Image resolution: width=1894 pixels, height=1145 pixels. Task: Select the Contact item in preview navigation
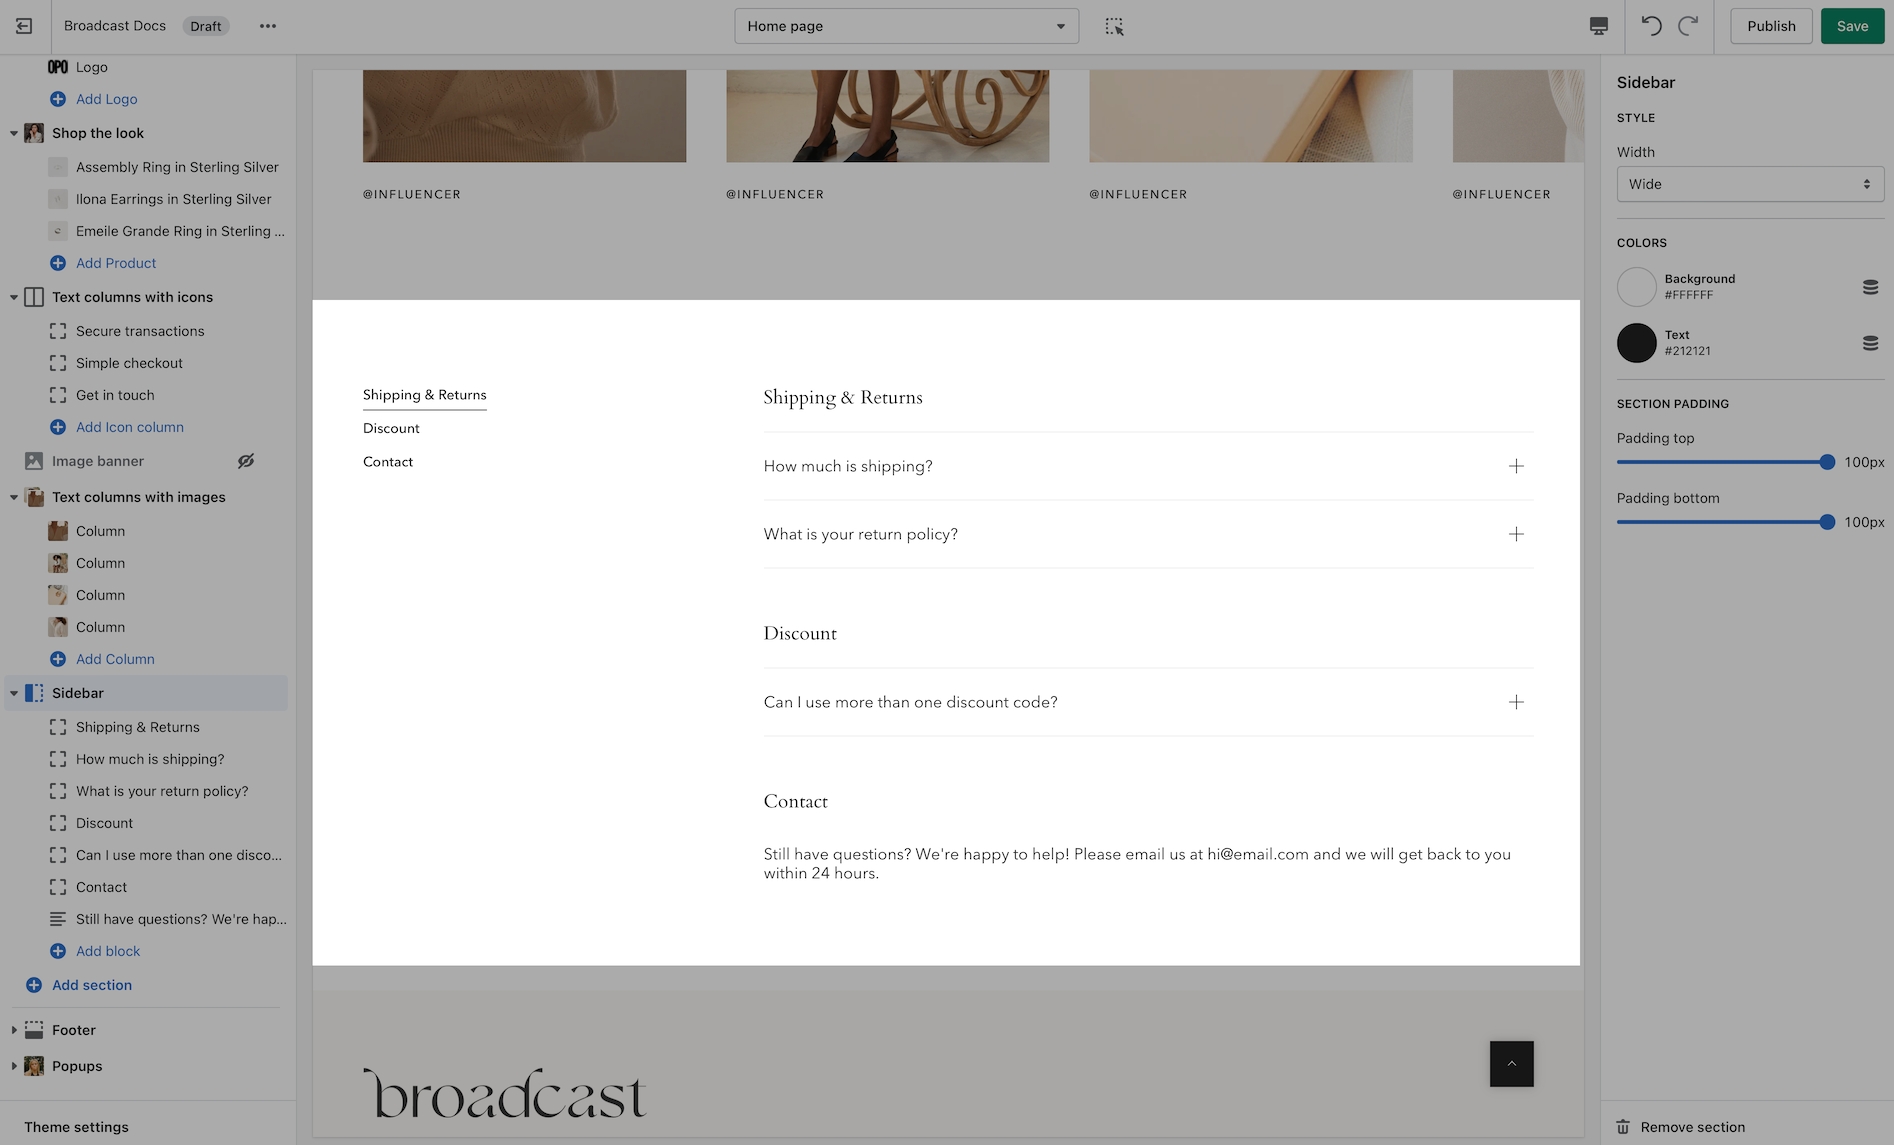388,462
